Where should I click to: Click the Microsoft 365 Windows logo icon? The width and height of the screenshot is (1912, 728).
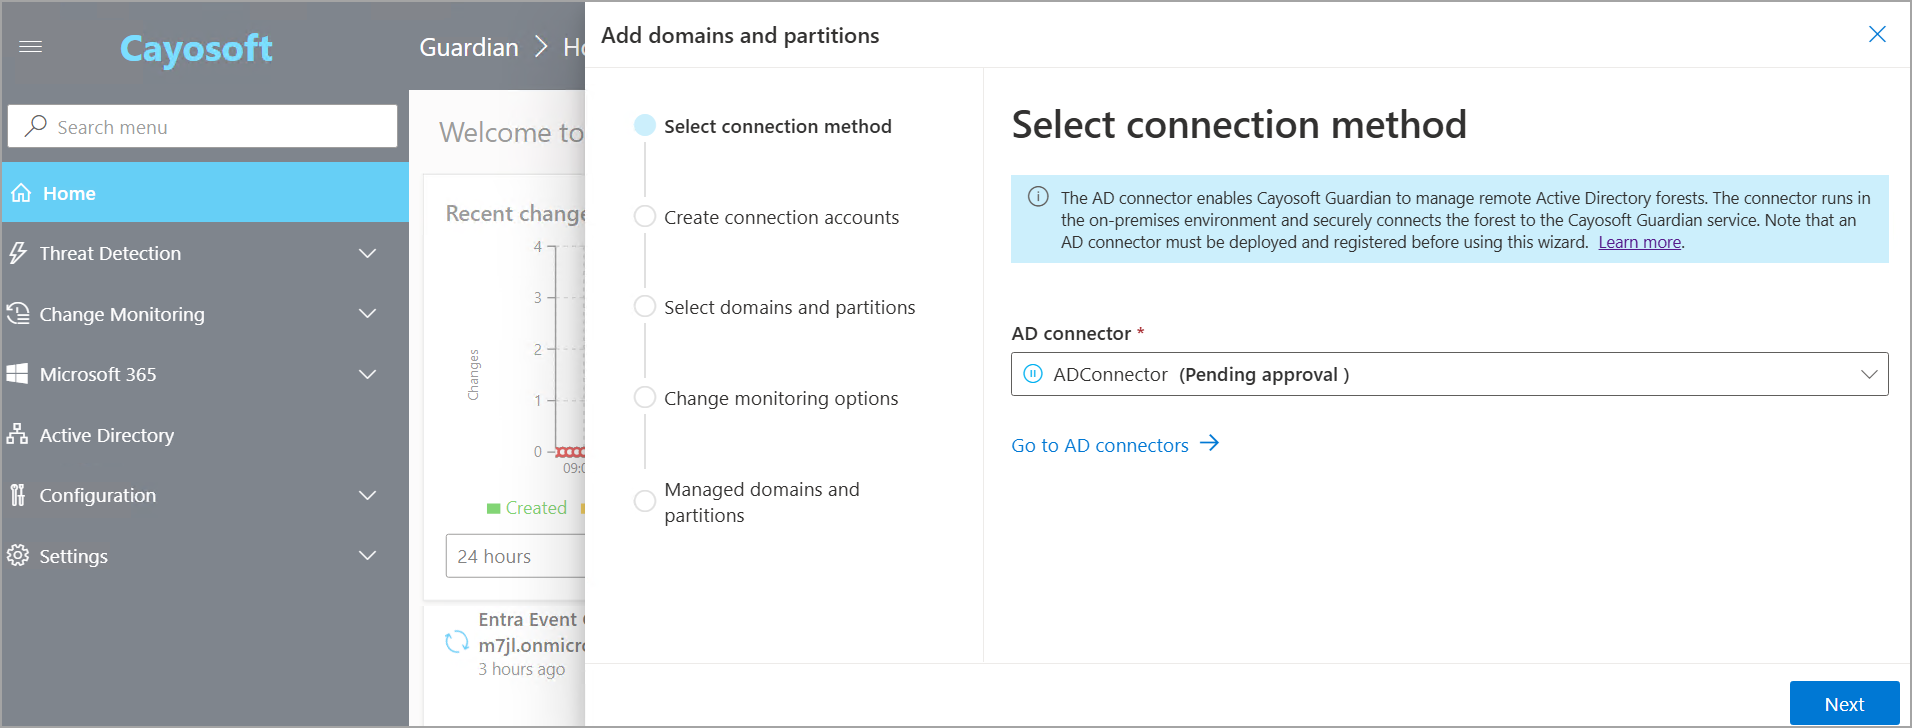[18, 374]
